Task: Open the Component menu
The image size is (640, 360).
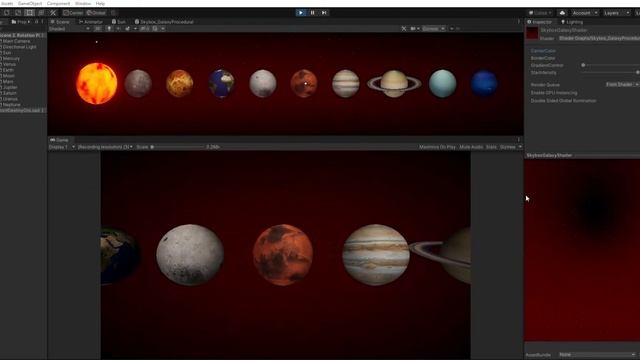Action: click(x=58, y=3)
